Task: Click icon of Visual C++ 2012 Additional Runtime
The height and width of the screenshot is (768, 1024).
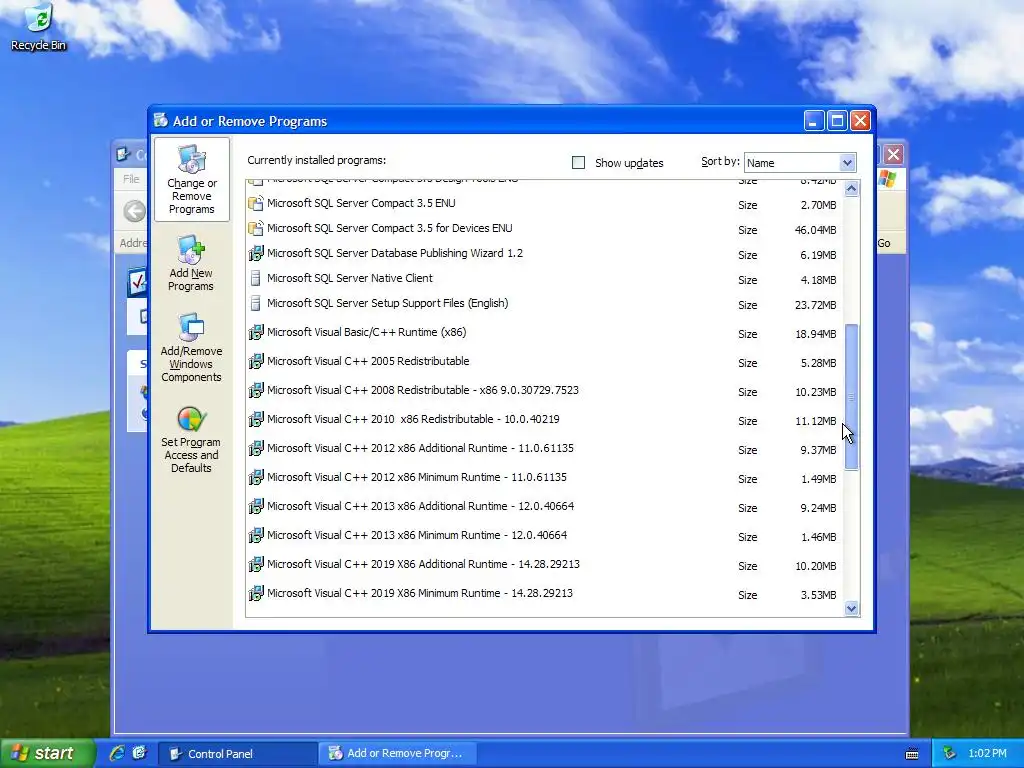Action: (x=255, y=449)
